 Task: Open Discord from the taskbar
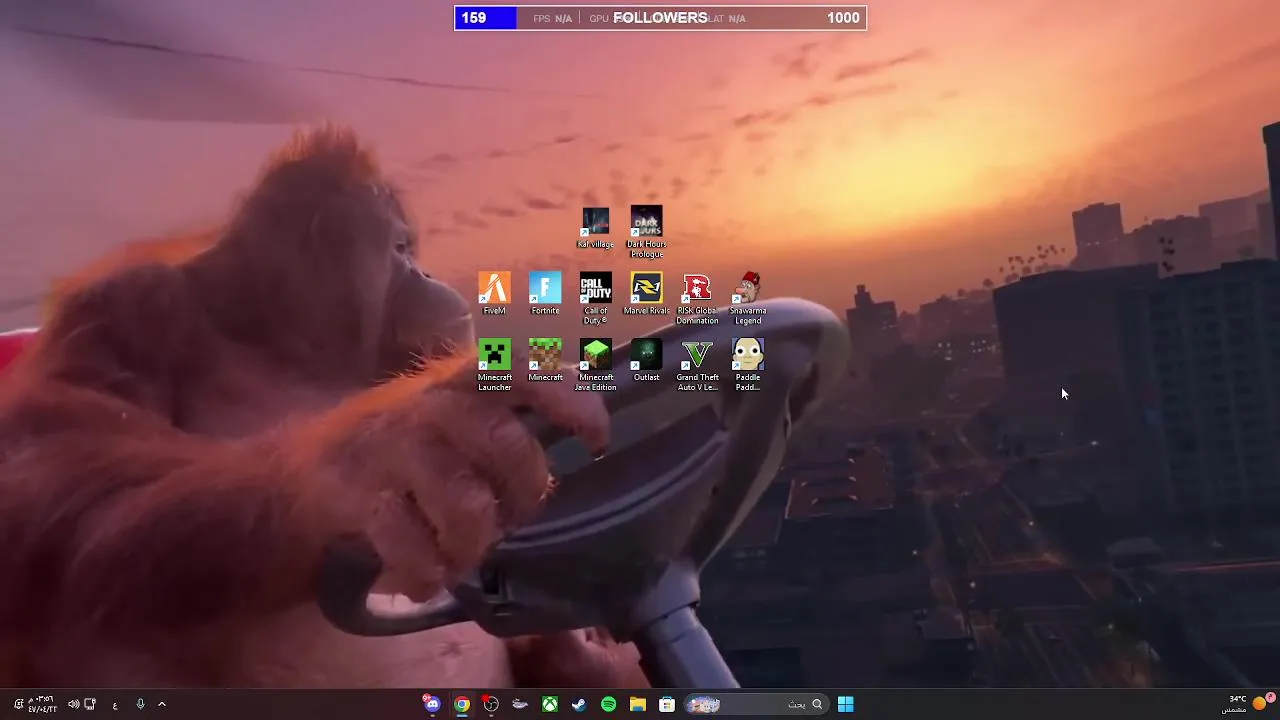tap(432, 704)
